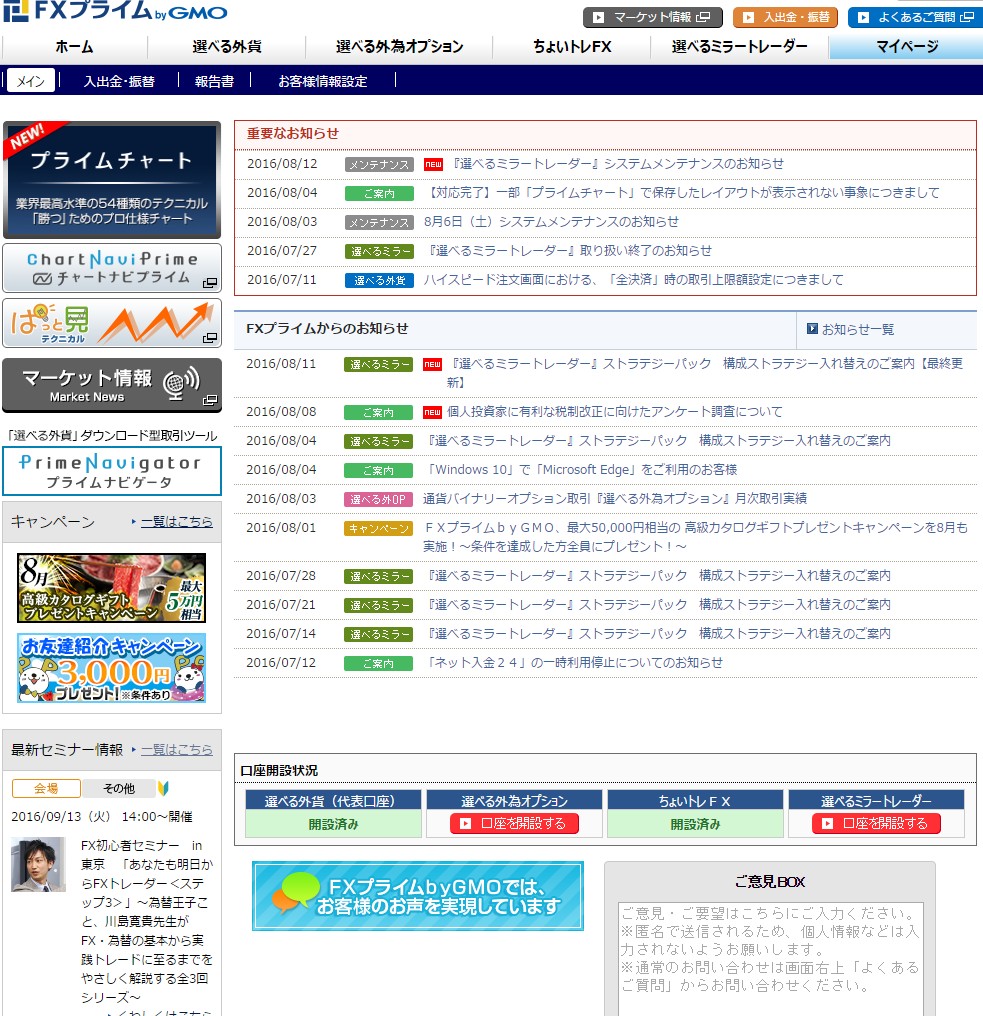The image size is (983, 1016).
Task: Click the globe icon on Market News banner
Action: pos(181,383)
